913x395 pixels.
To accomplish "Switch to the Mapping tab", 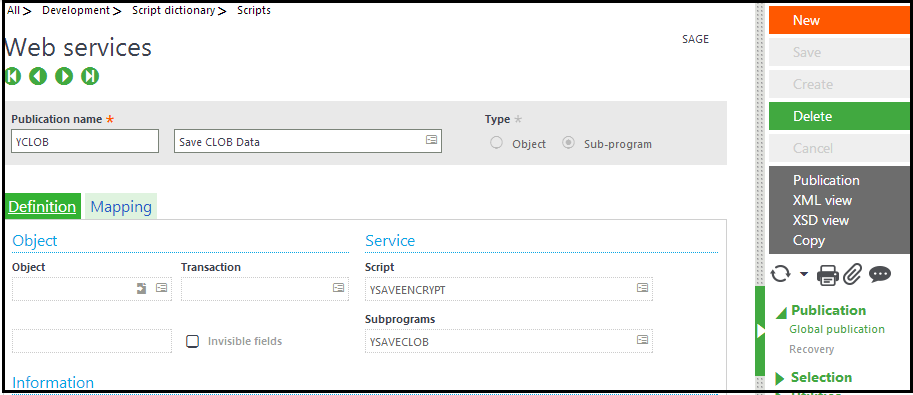I will [x=121, y=207].
